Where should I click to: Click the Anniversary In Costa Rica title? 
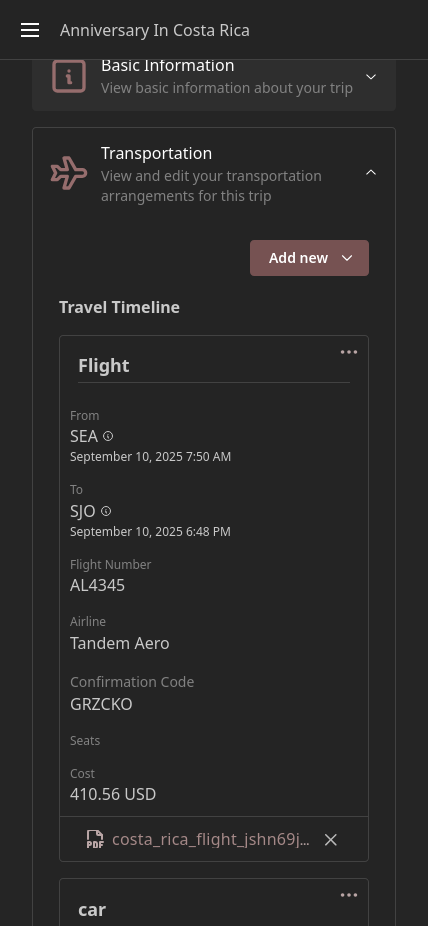coord(155,30)
